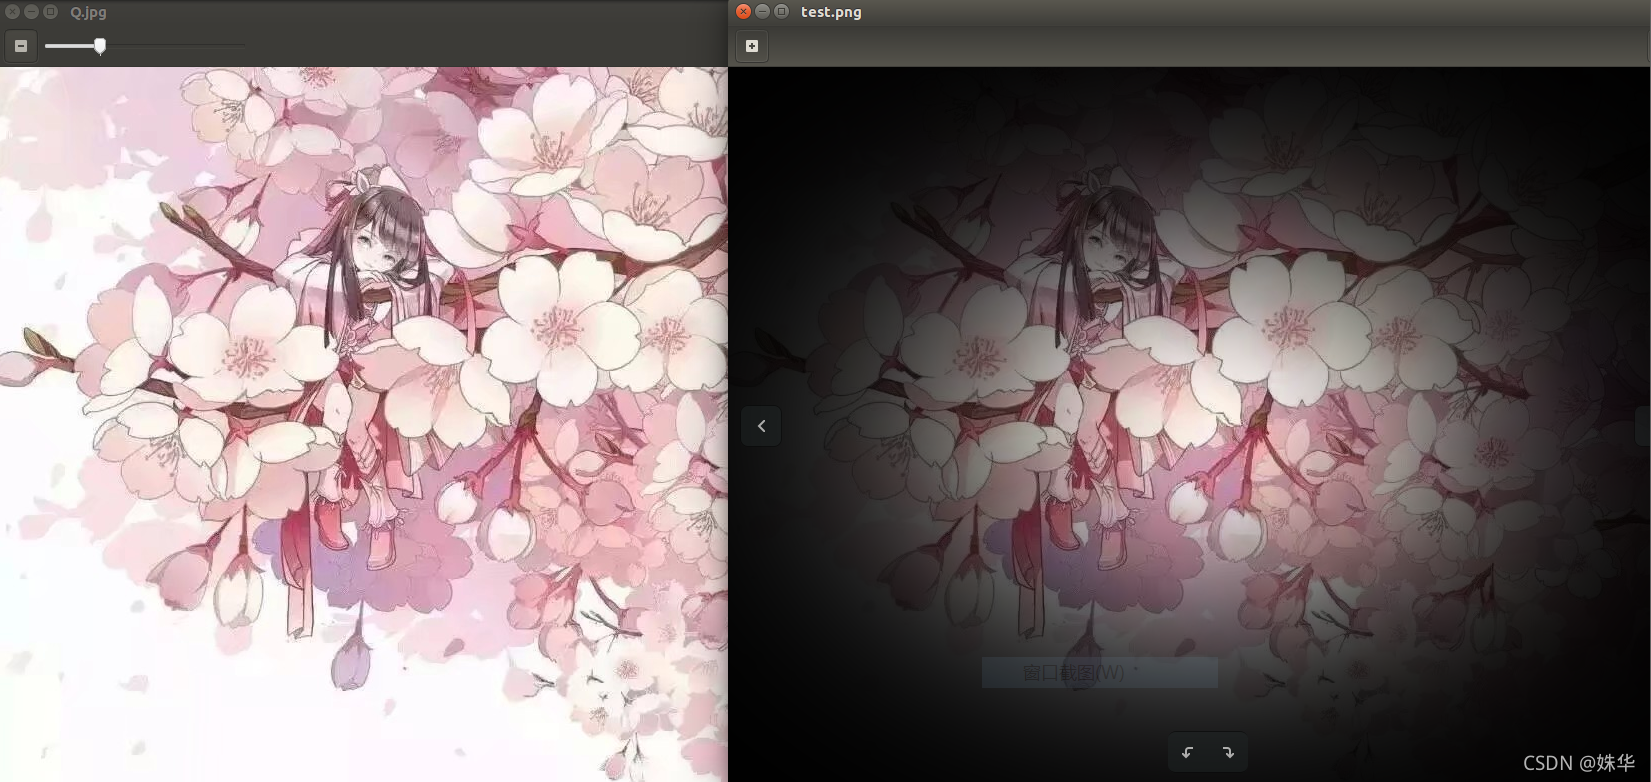Screen dimensions: 1651x782
Task: Click the cherry blossom picture in Q.jpg window
Action: point(363,424)
